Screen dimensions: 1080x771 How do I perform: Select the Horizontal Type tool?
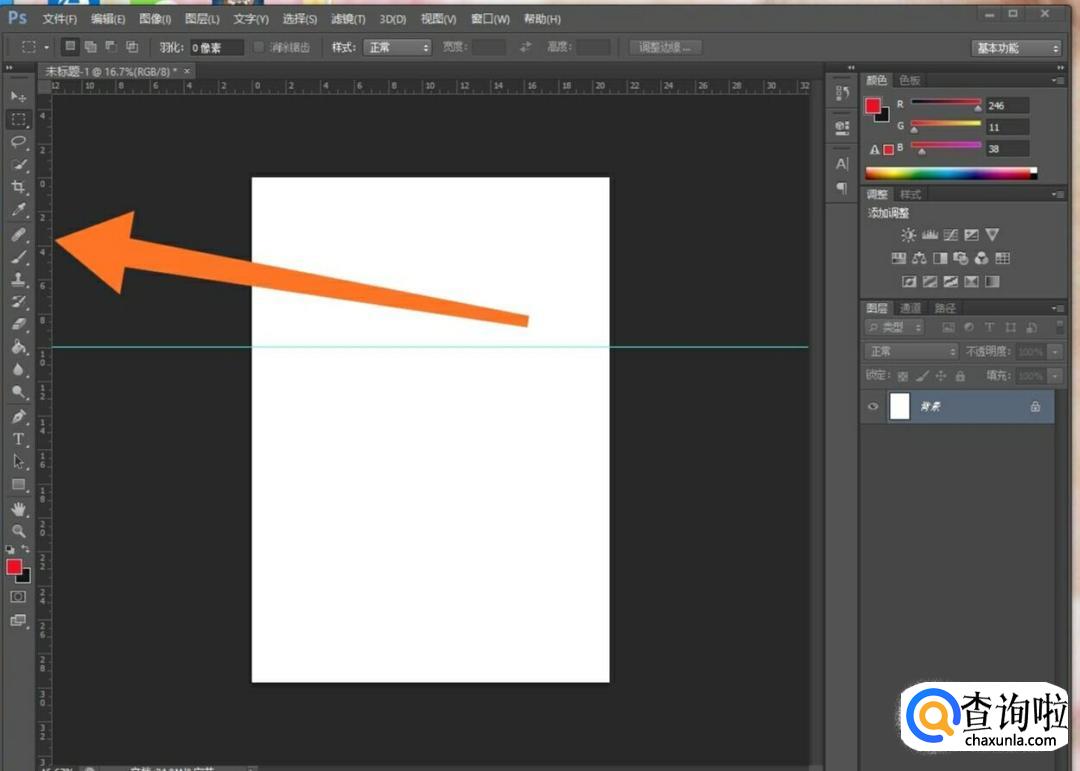point(18,439)
